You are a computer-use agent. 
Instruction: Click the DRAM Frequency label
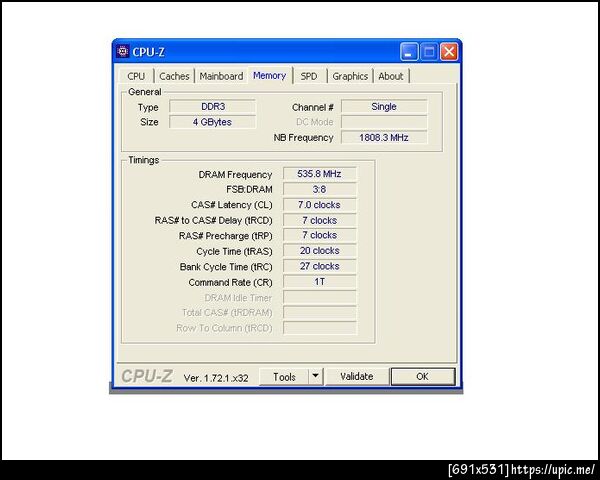pyautogui.click(x=235, y=175)
